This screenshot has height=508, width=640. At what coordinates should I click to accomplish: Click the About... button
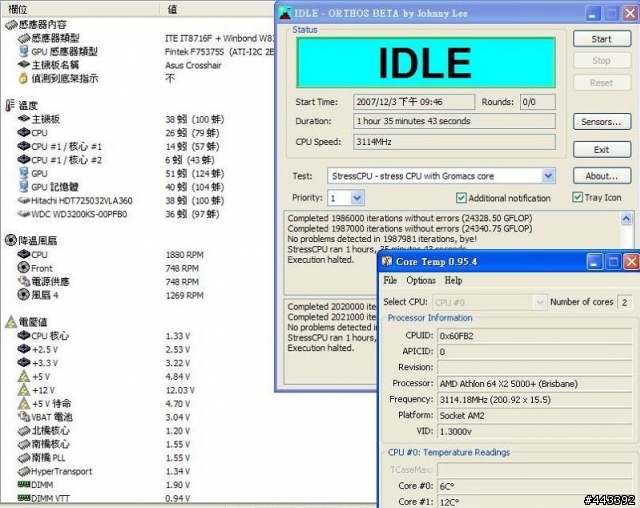tap(602, 176)
